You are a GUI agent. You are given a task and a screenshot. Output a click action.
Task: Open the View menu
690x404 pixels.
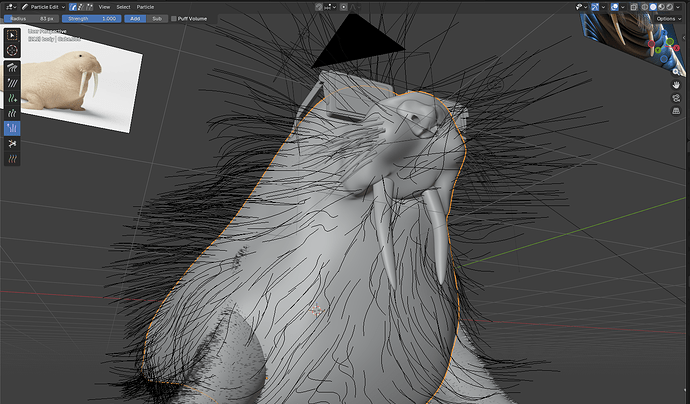click(104, 7)
